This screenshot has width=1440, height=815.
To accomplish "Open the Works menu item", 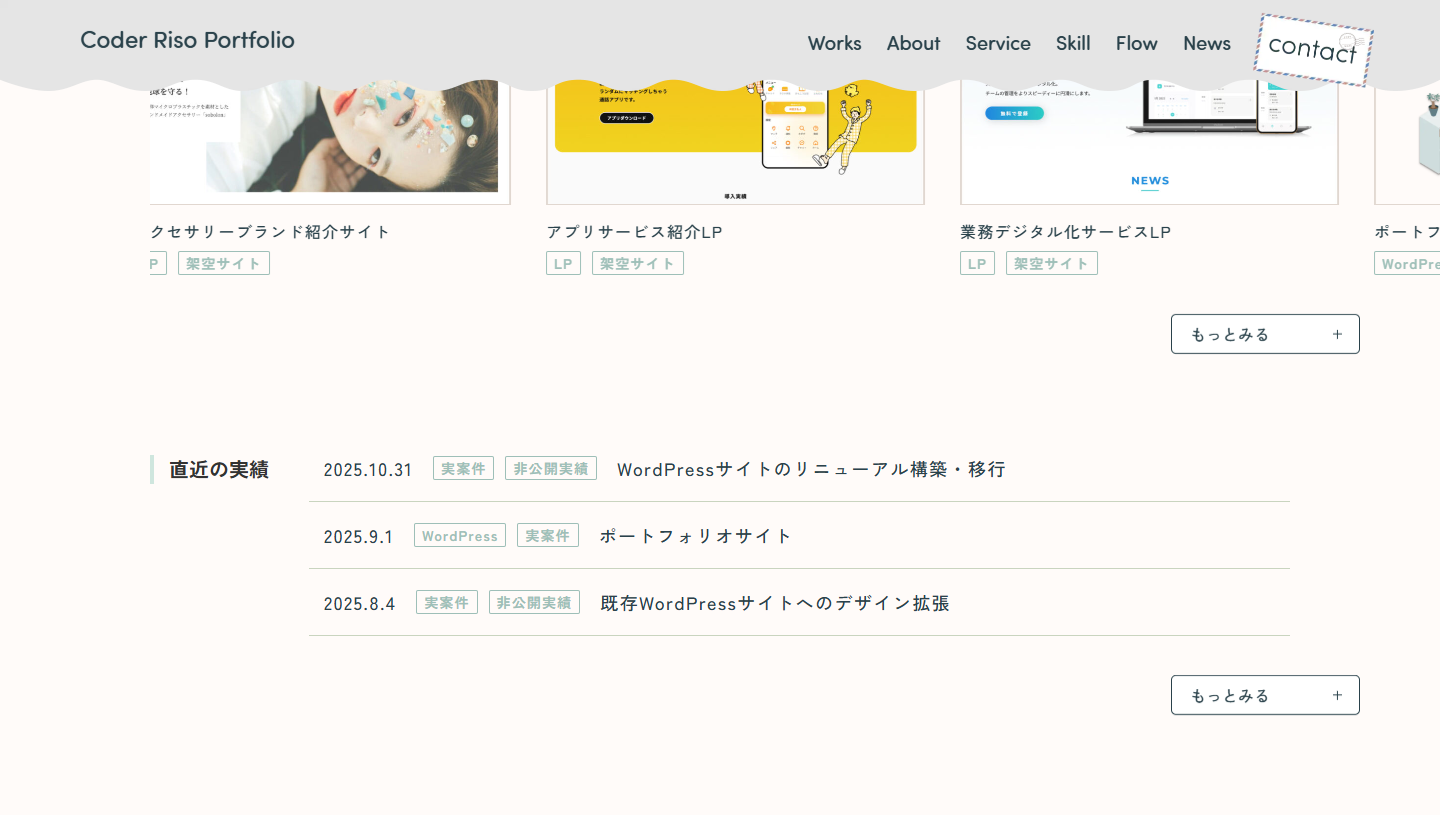I will [834, 43].
